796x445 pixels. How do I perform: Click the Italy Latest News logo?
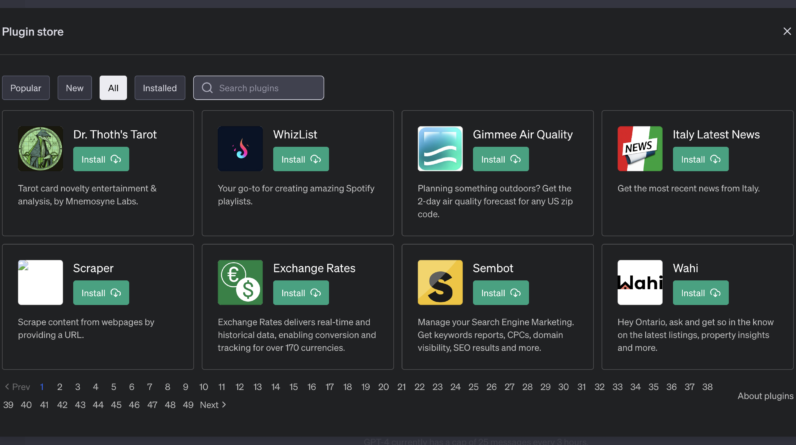[x=640, y=149]
